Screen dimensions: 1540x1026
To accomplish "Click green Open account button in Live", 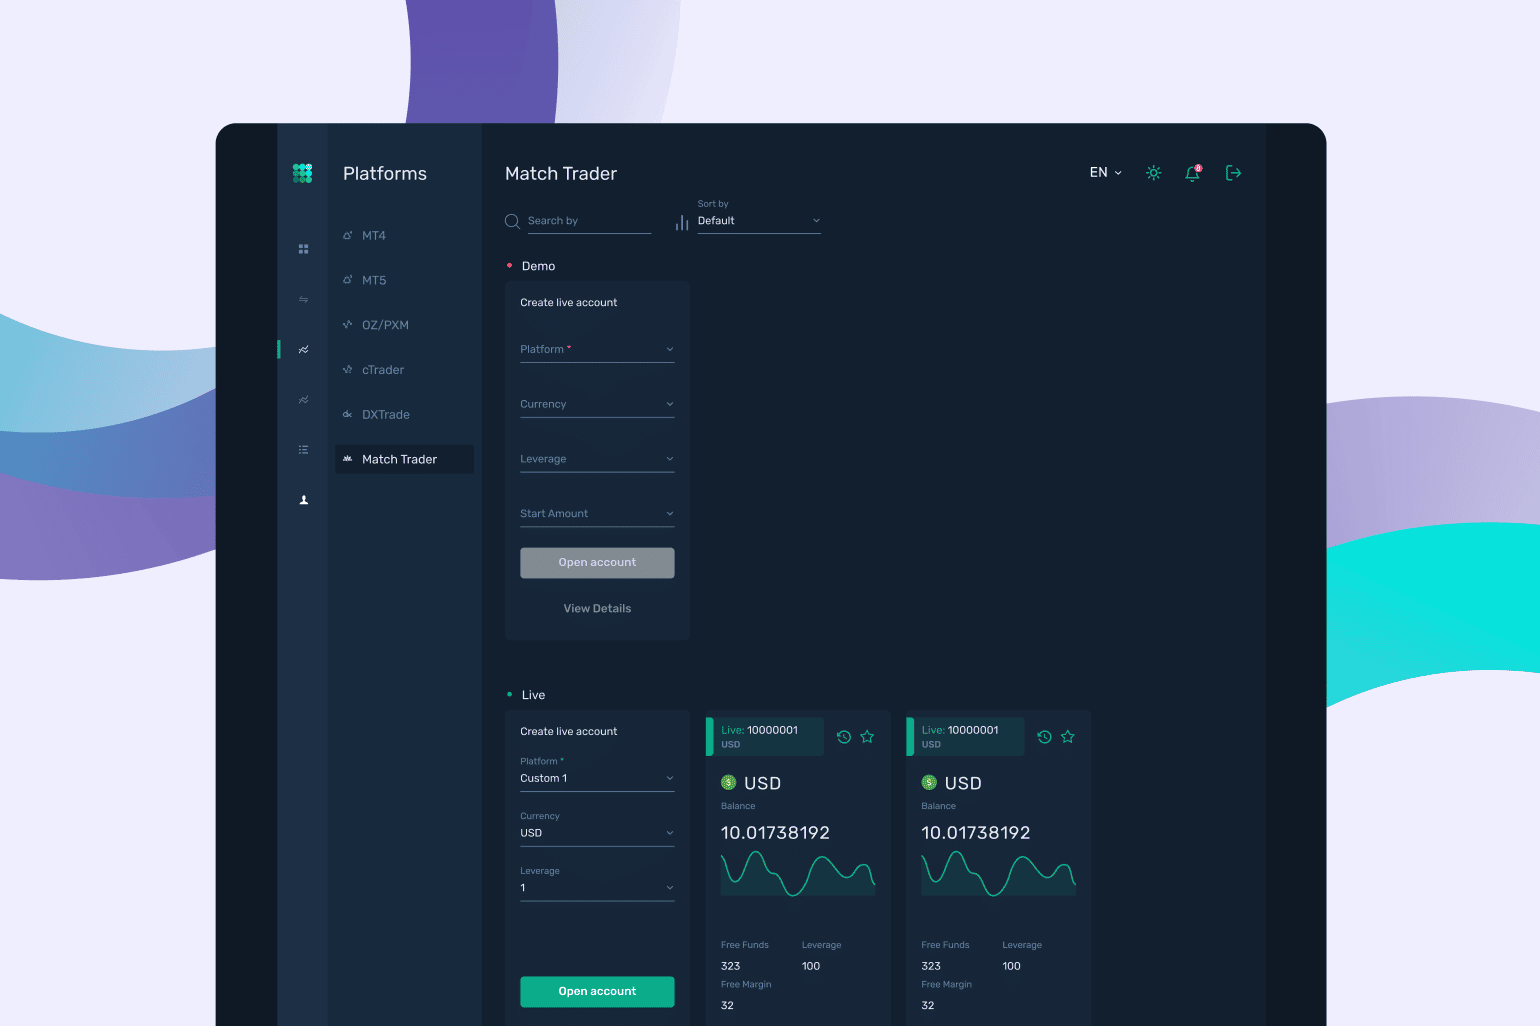I will point(597,992).
